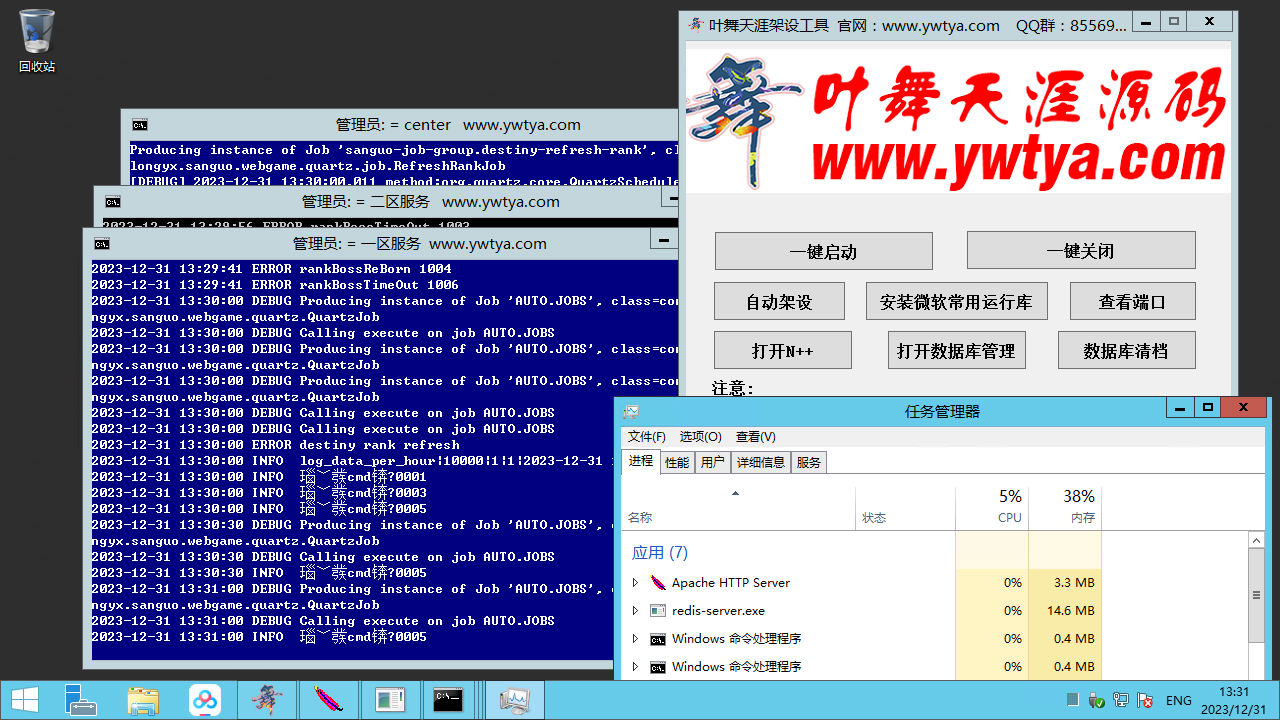Switch to the 性能 tab
Screen dimensions: 1280x720
677,462
